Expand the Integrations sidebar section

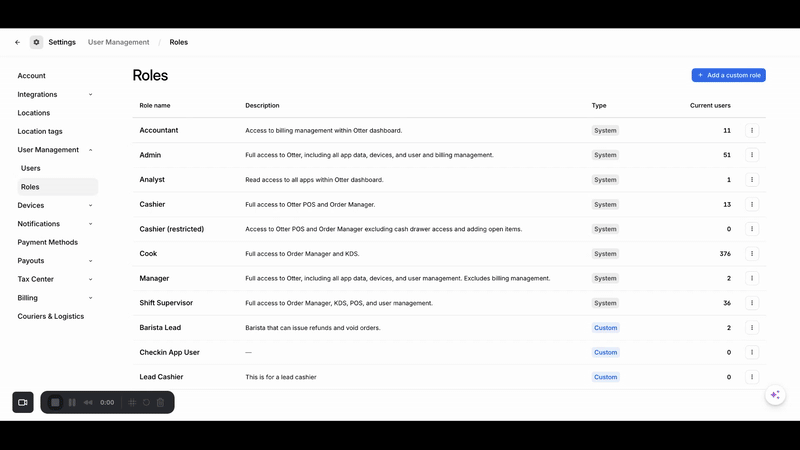(90, 94)
